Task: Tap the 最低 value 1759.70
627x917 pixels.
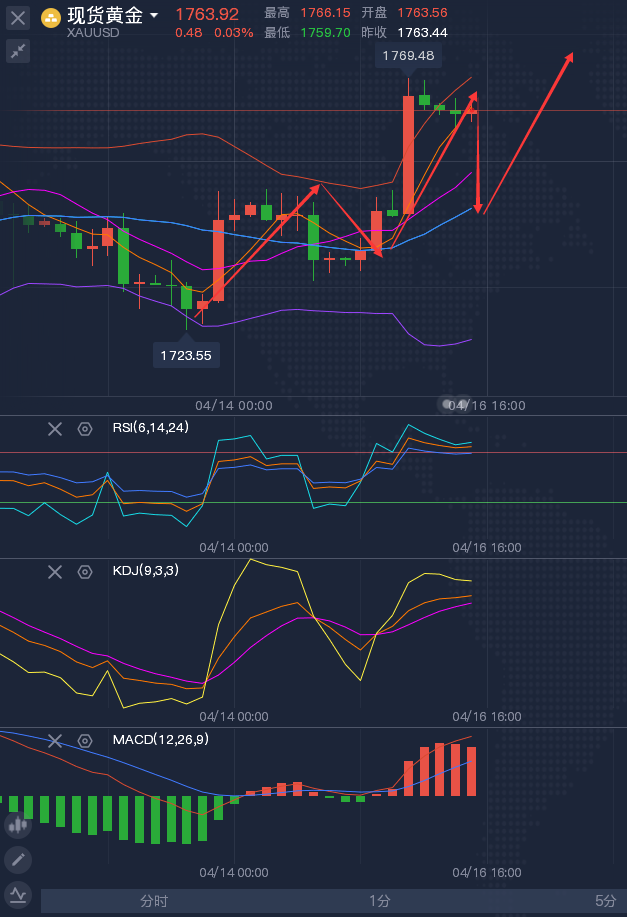Action: pos(325,33)
